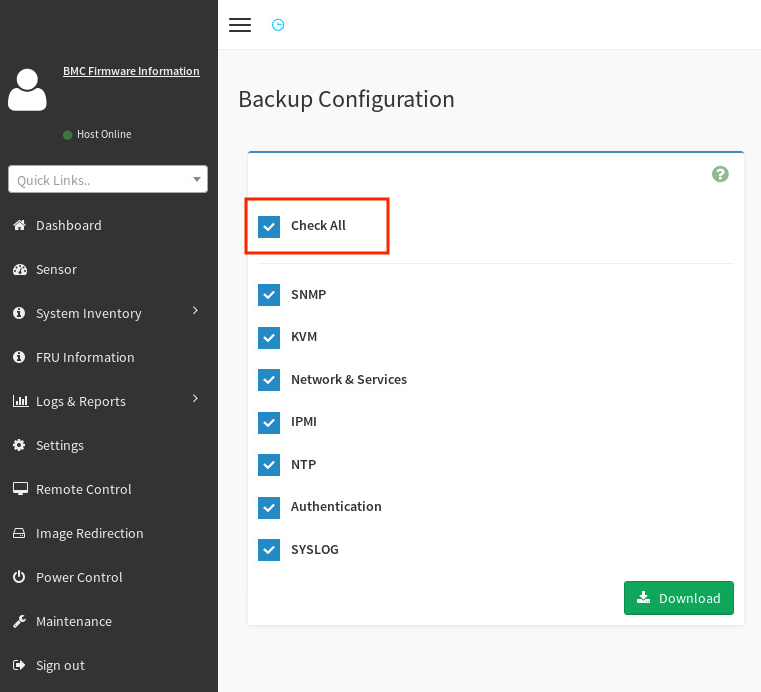The width and height of the screenshot is (761, 692).
Task: Disable the Network & Services checkbox
Action: (x=269, y=380)
